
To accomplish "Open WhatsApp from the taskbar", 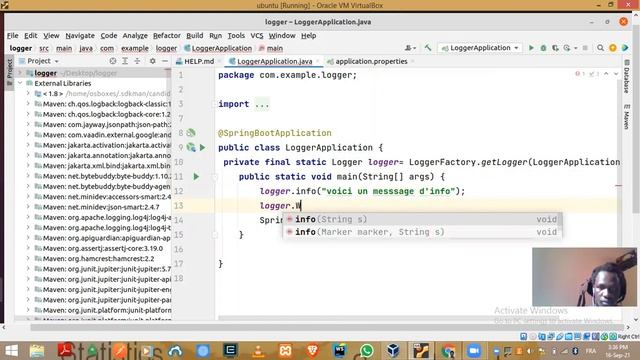I will point(367,351).
